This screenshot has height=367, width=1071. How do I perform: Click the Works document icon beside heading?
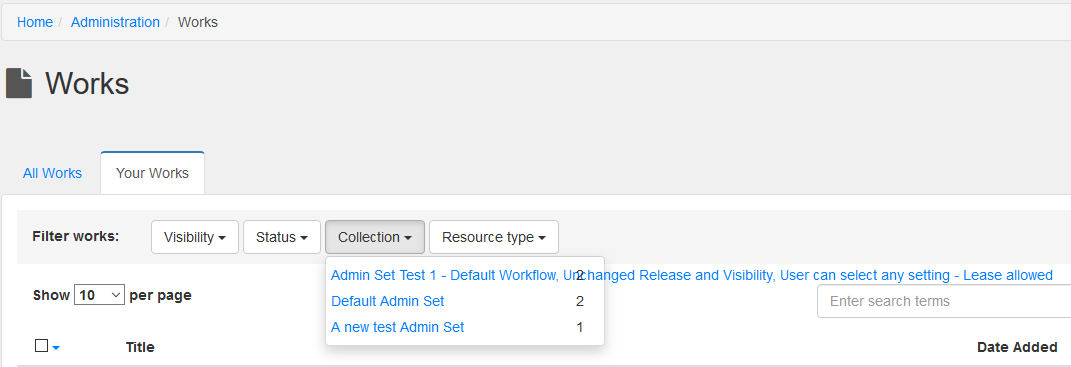[19, 83]
